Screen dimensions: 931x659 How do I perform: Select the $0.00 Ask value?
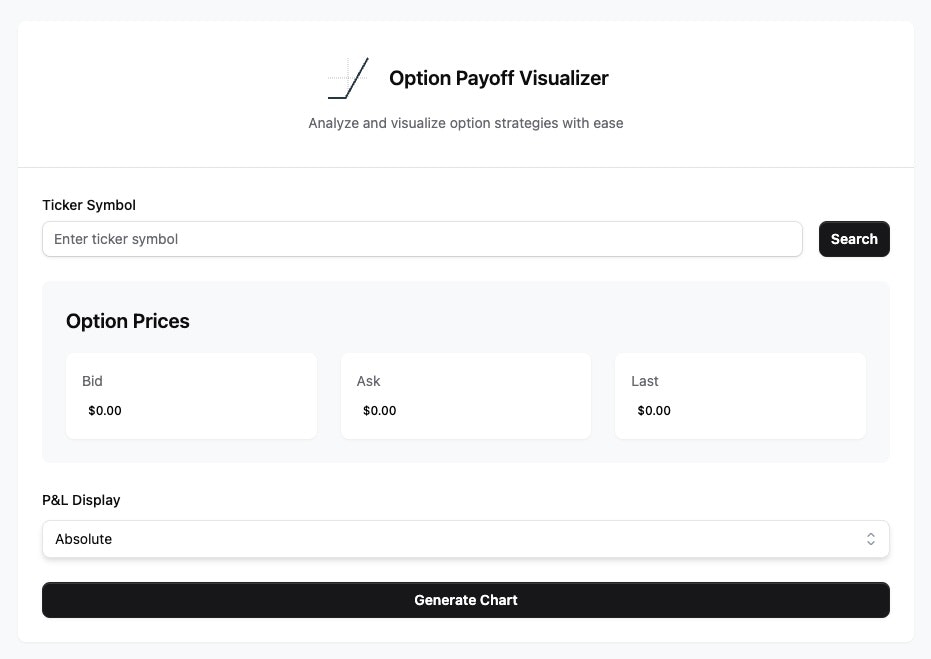coord(379,410)
